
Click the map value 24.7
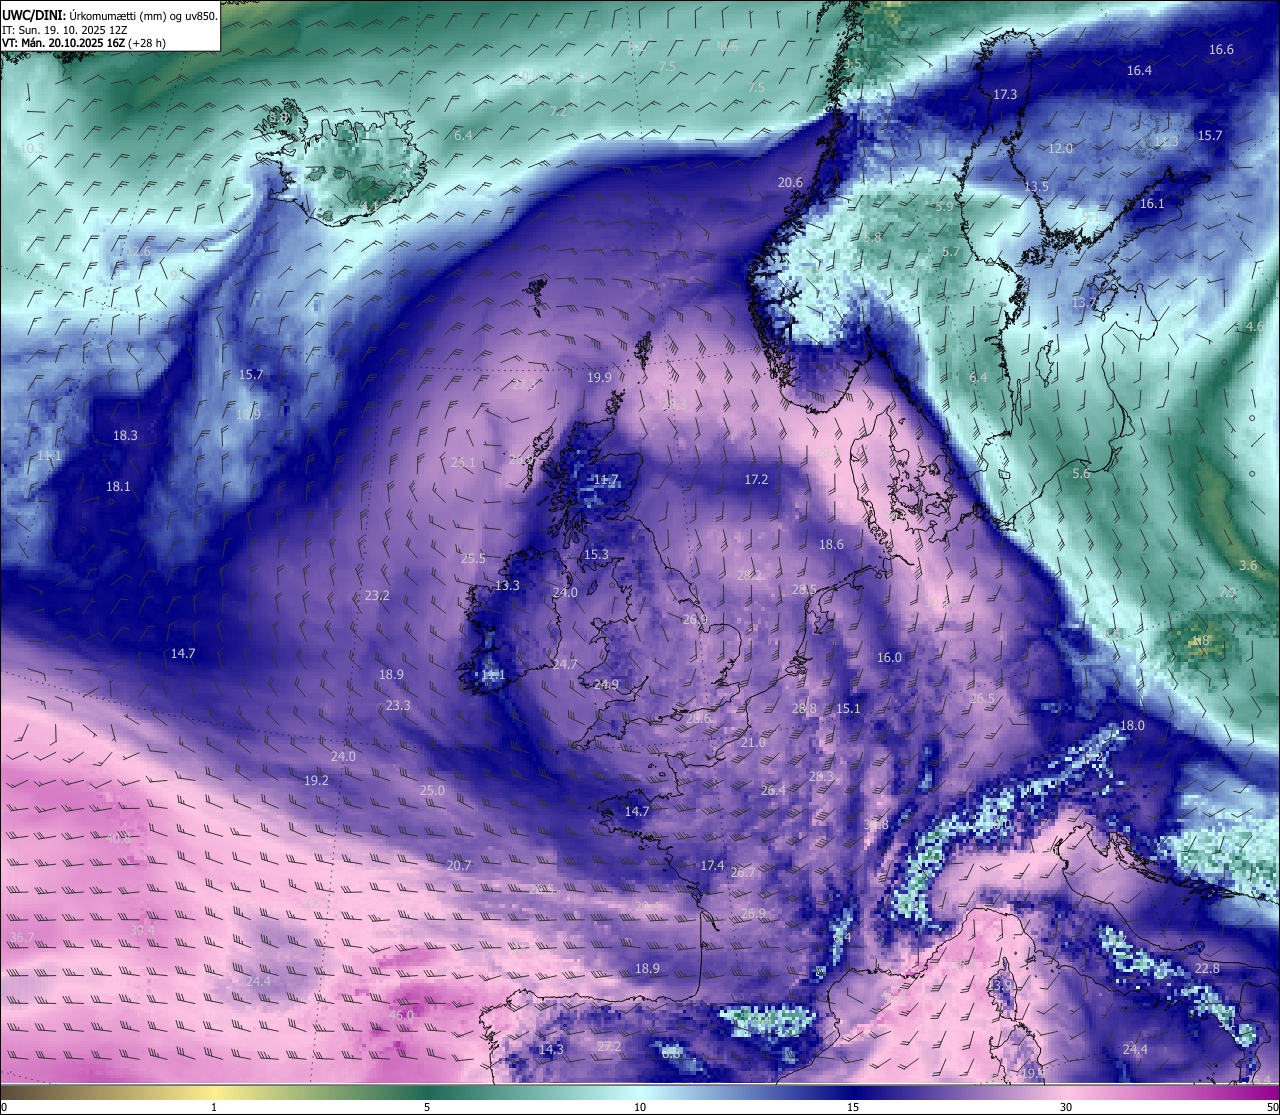click(565, 664)
